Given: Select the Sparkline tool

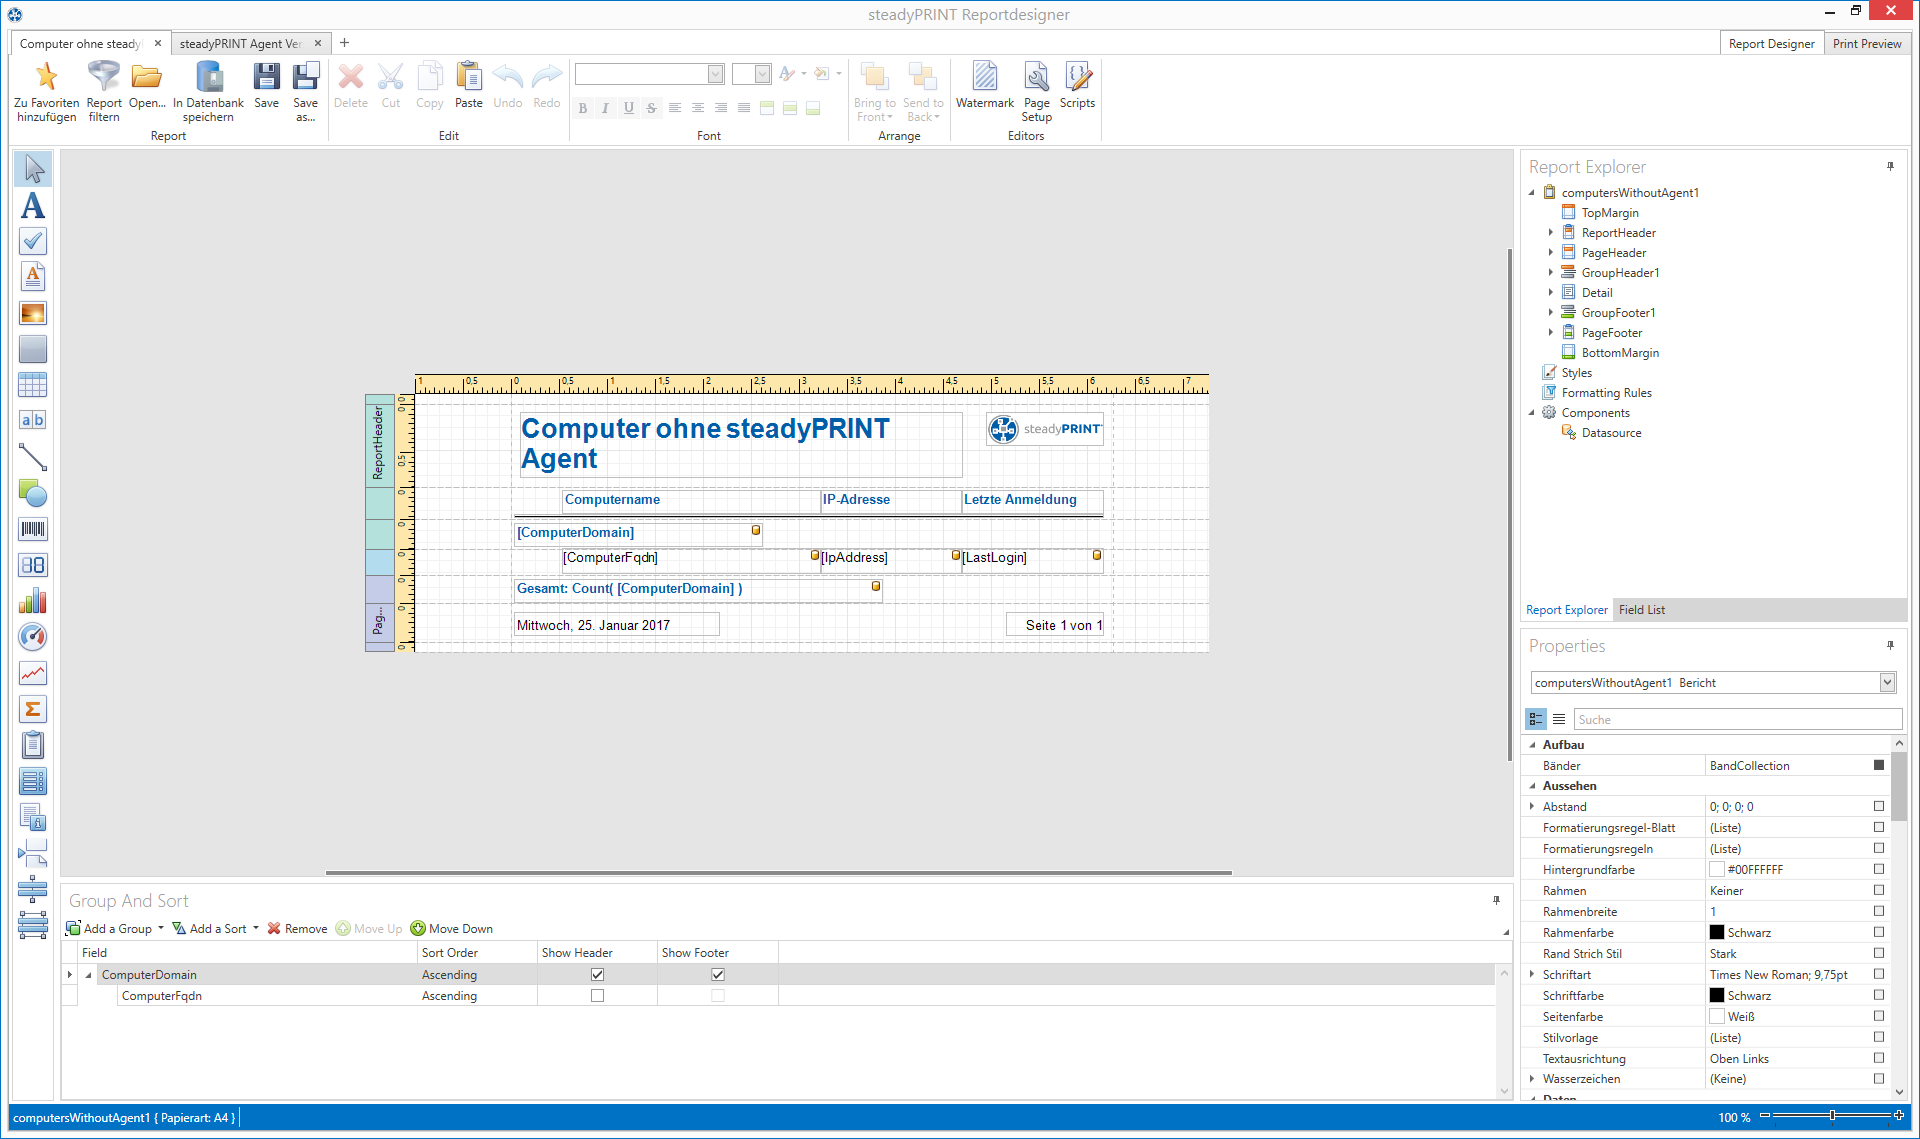Looking at the screenshot, I should click(33, 673).
